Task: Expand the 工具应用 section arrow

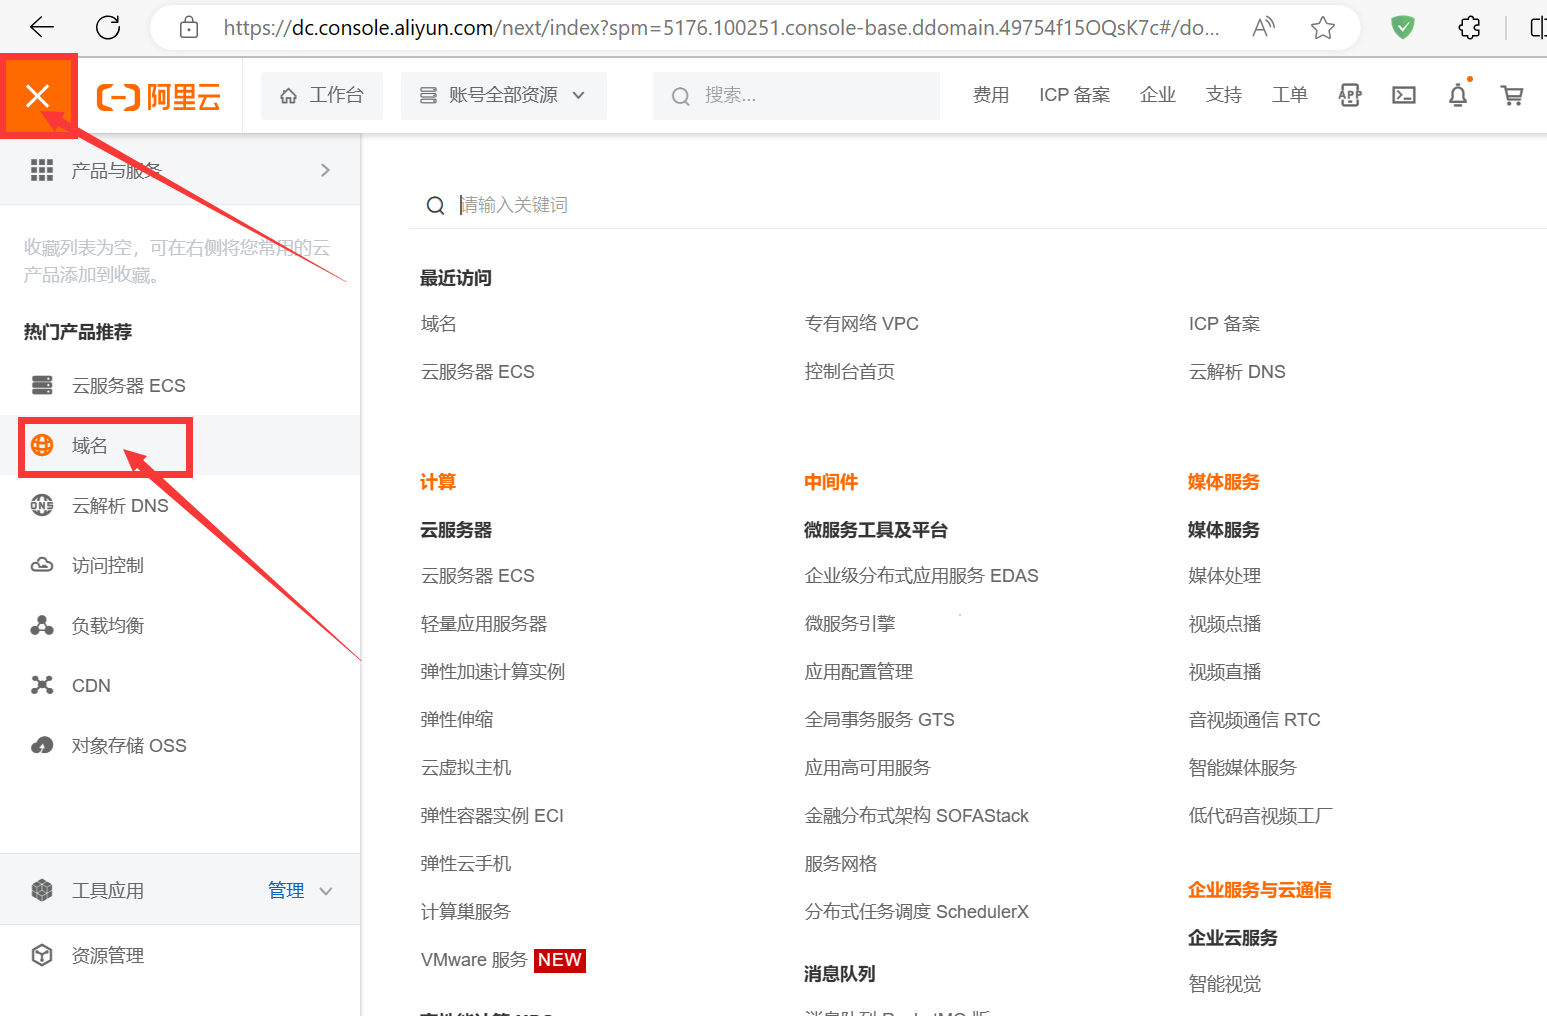Action: [326, 891]
